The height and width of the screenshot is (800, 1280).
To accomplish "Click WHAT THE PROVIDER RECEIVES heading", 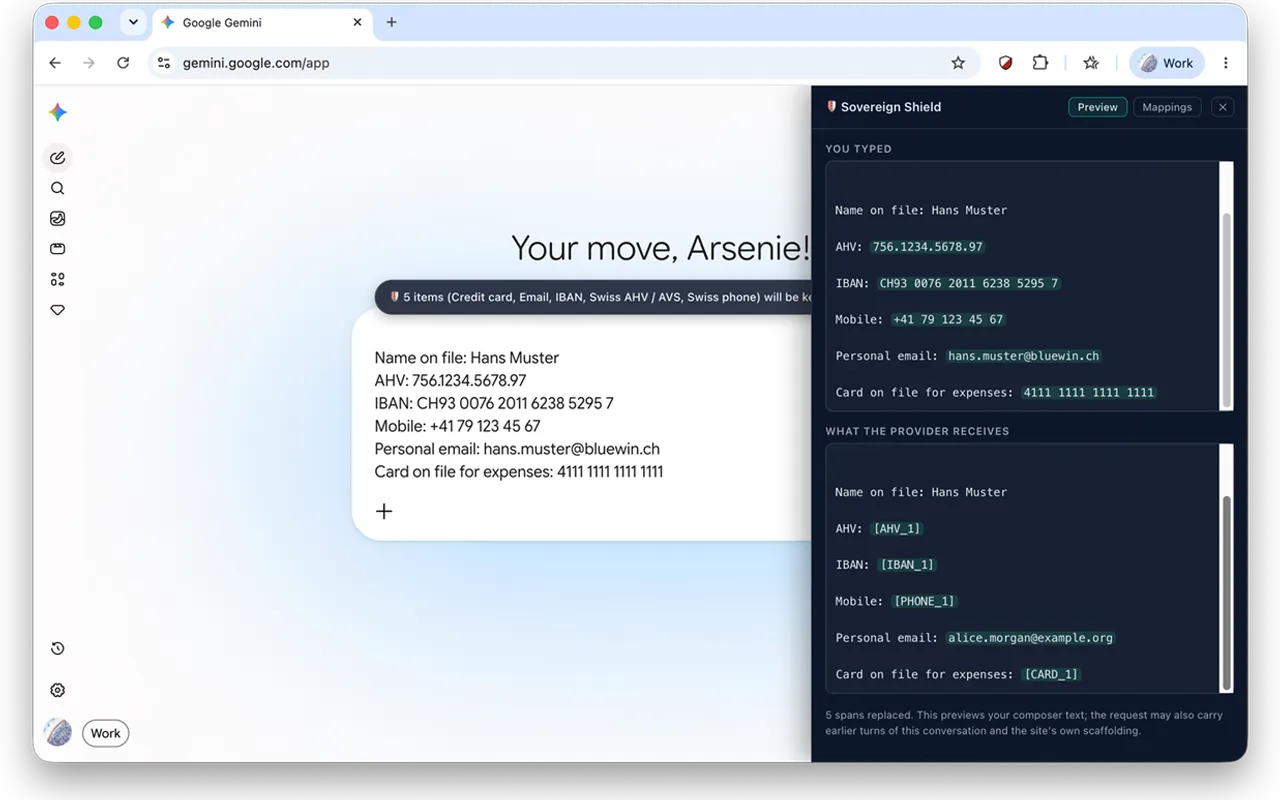I will 917,432.
